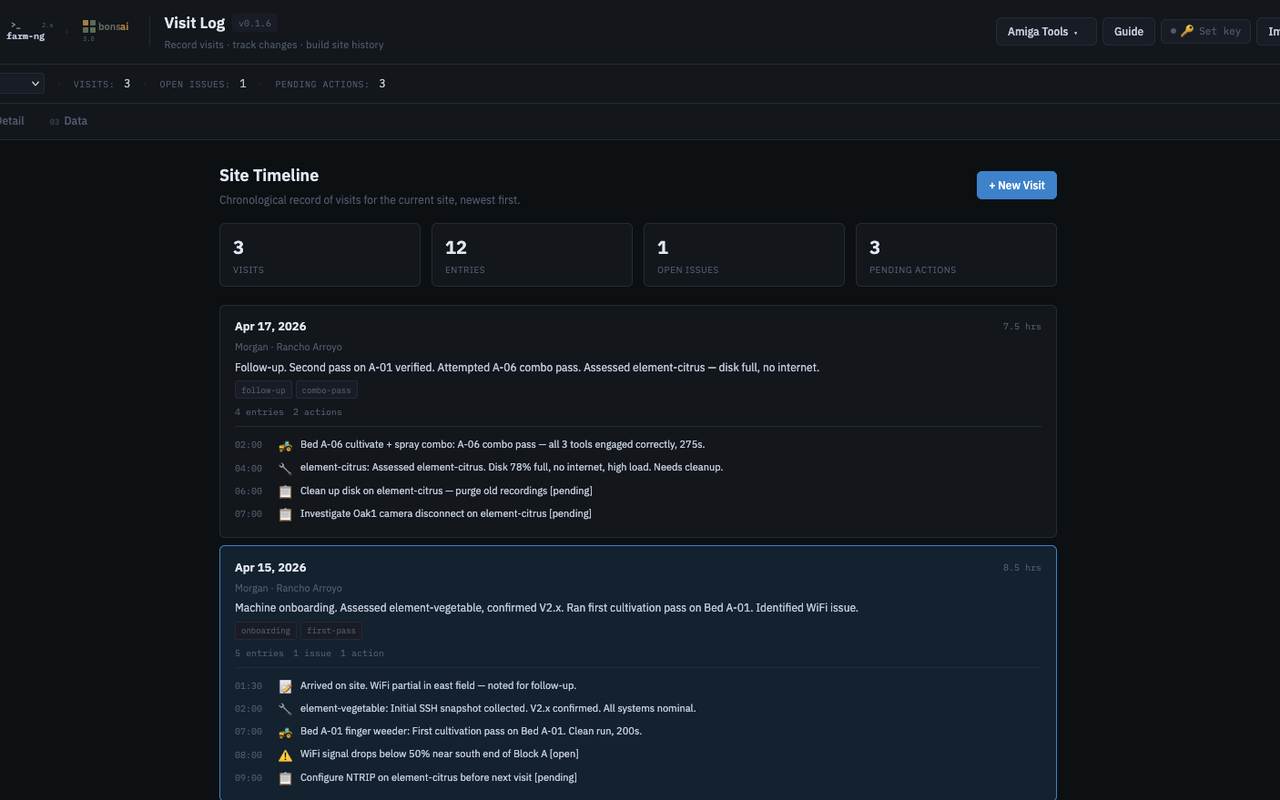Click the Entries stat card showing 12
Image resolution: width=1280 pixels, height=800 pixels.
(532, 255)
